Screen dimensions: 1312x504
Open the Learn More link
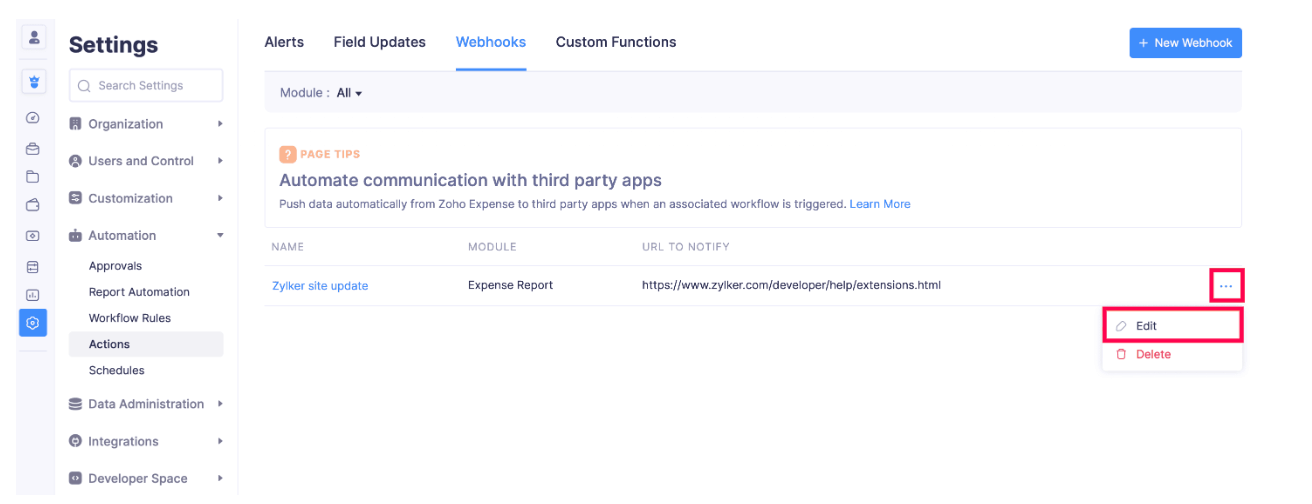click(x=879, y=204)
